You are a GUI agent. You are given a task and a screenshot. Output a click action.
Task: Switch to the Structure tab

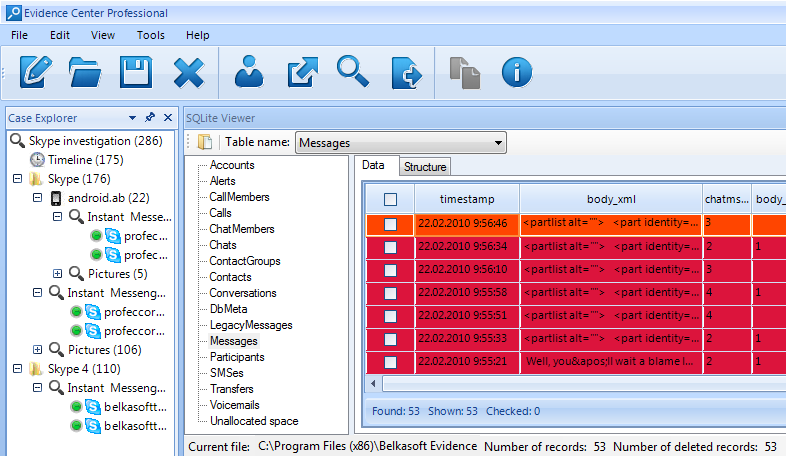425,167
